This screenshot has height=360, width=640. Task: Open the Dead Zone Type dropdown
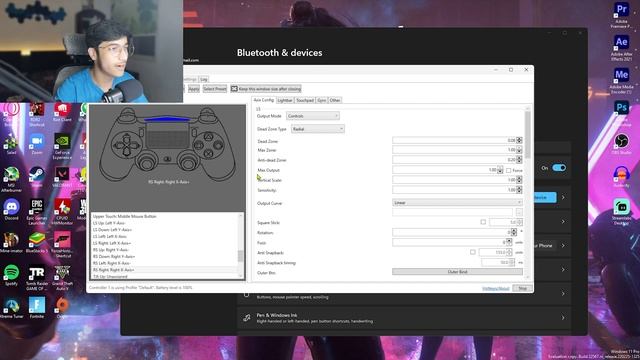click(x=318, y=129)
